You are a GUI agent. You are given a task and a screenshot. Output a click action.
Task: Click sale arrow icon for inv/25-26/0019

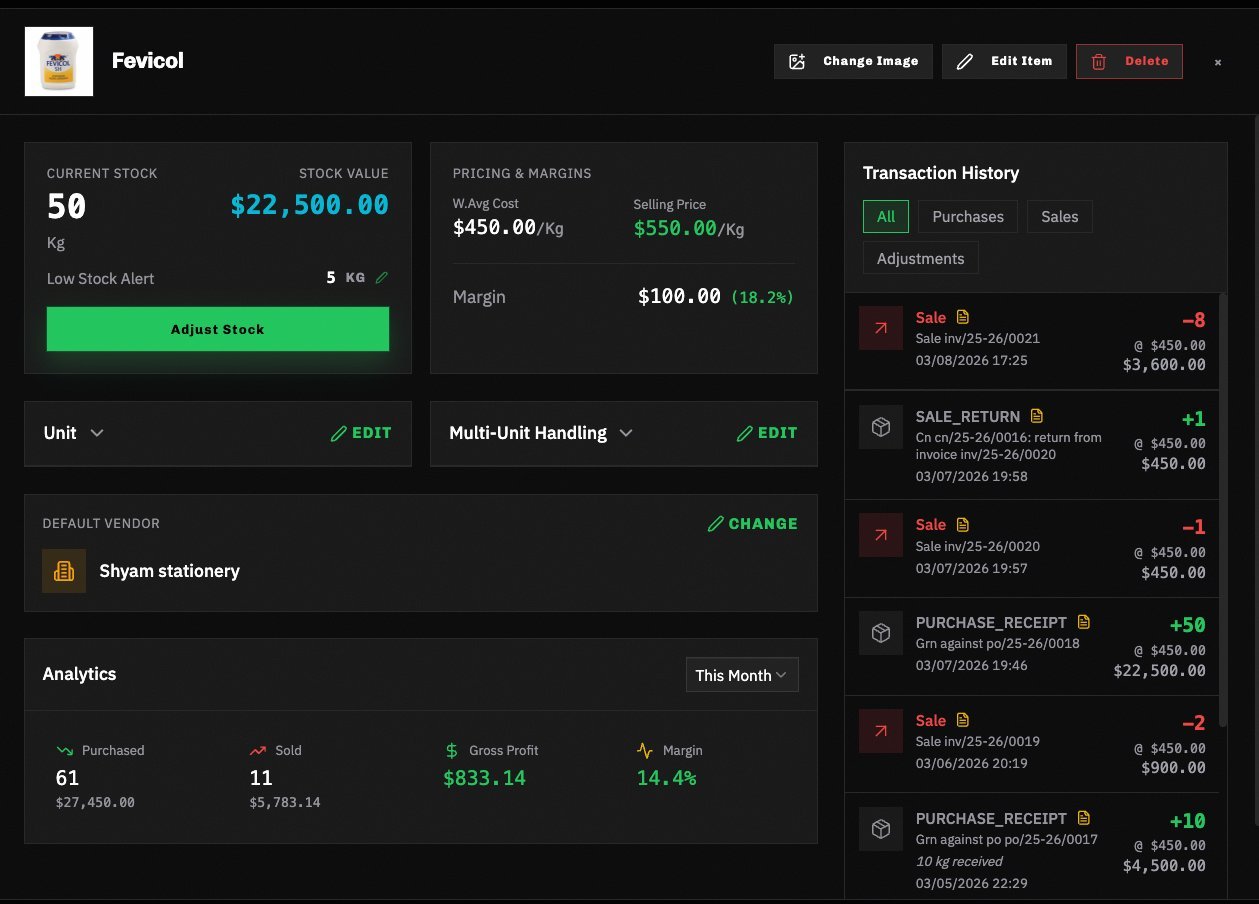tap(881, 731)
